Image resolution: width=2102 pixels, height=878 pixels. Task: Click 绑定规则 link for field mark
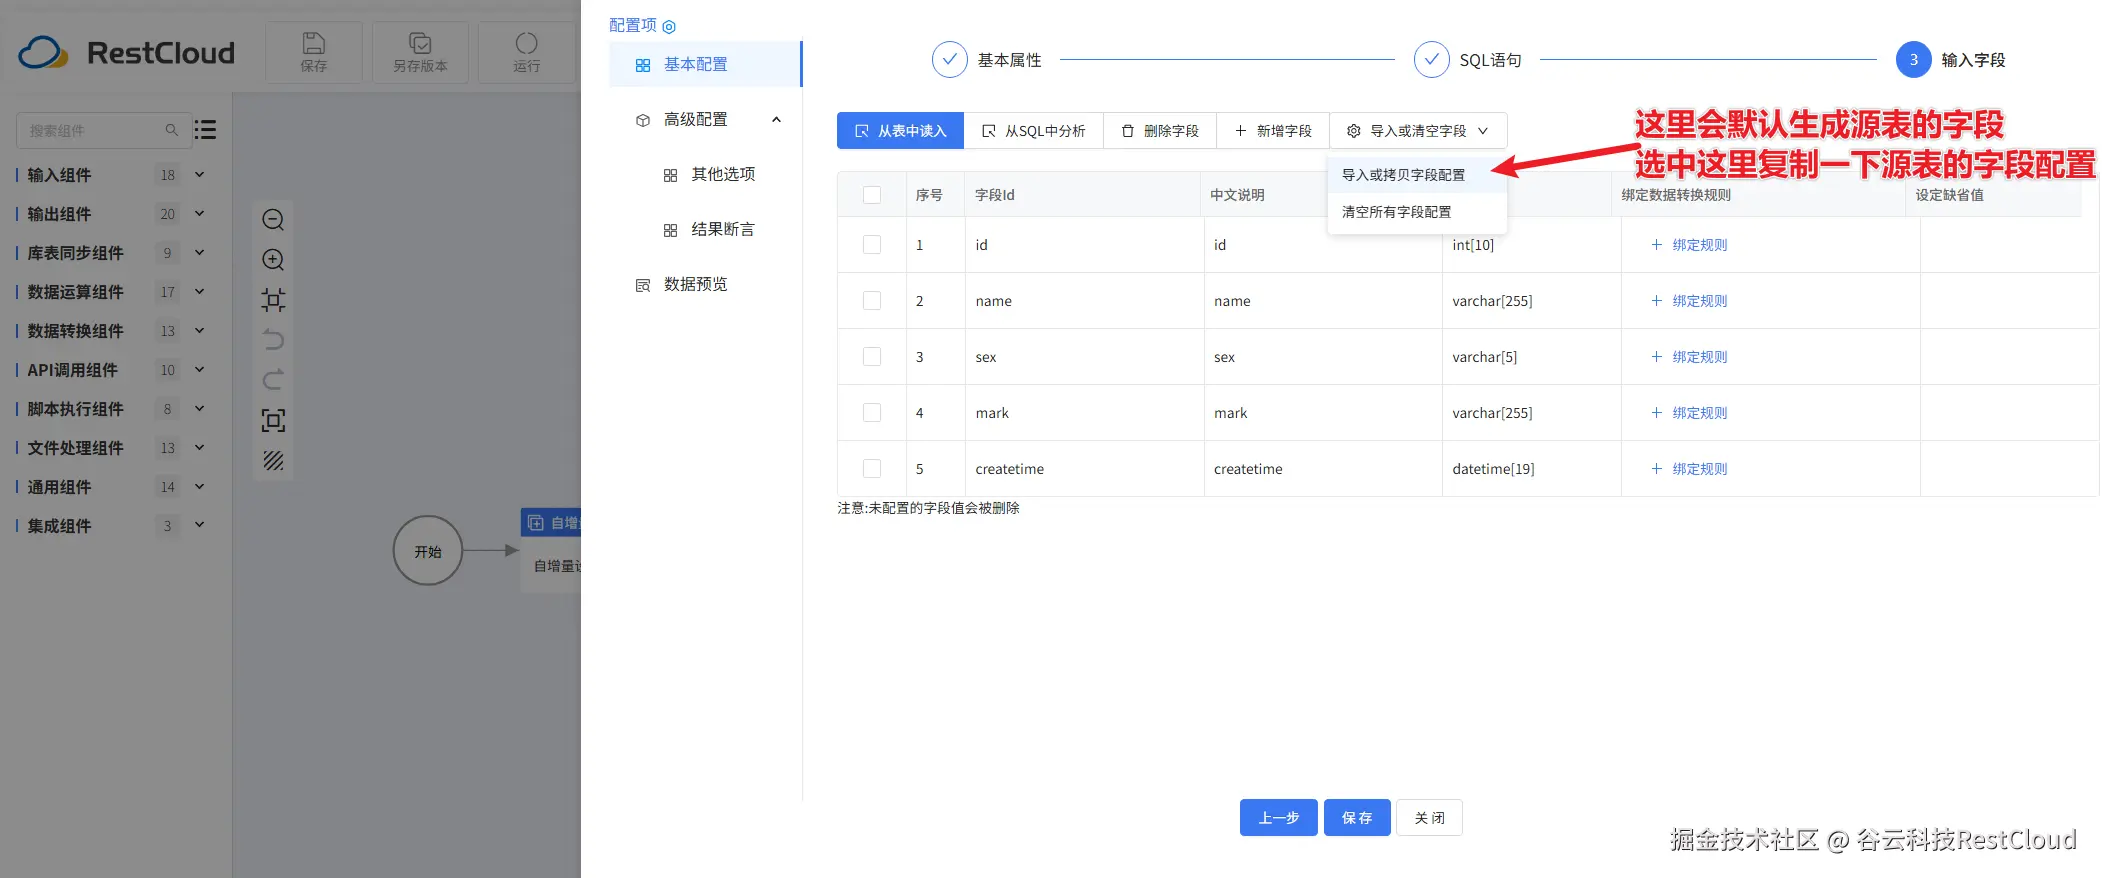click(1699, 413)
